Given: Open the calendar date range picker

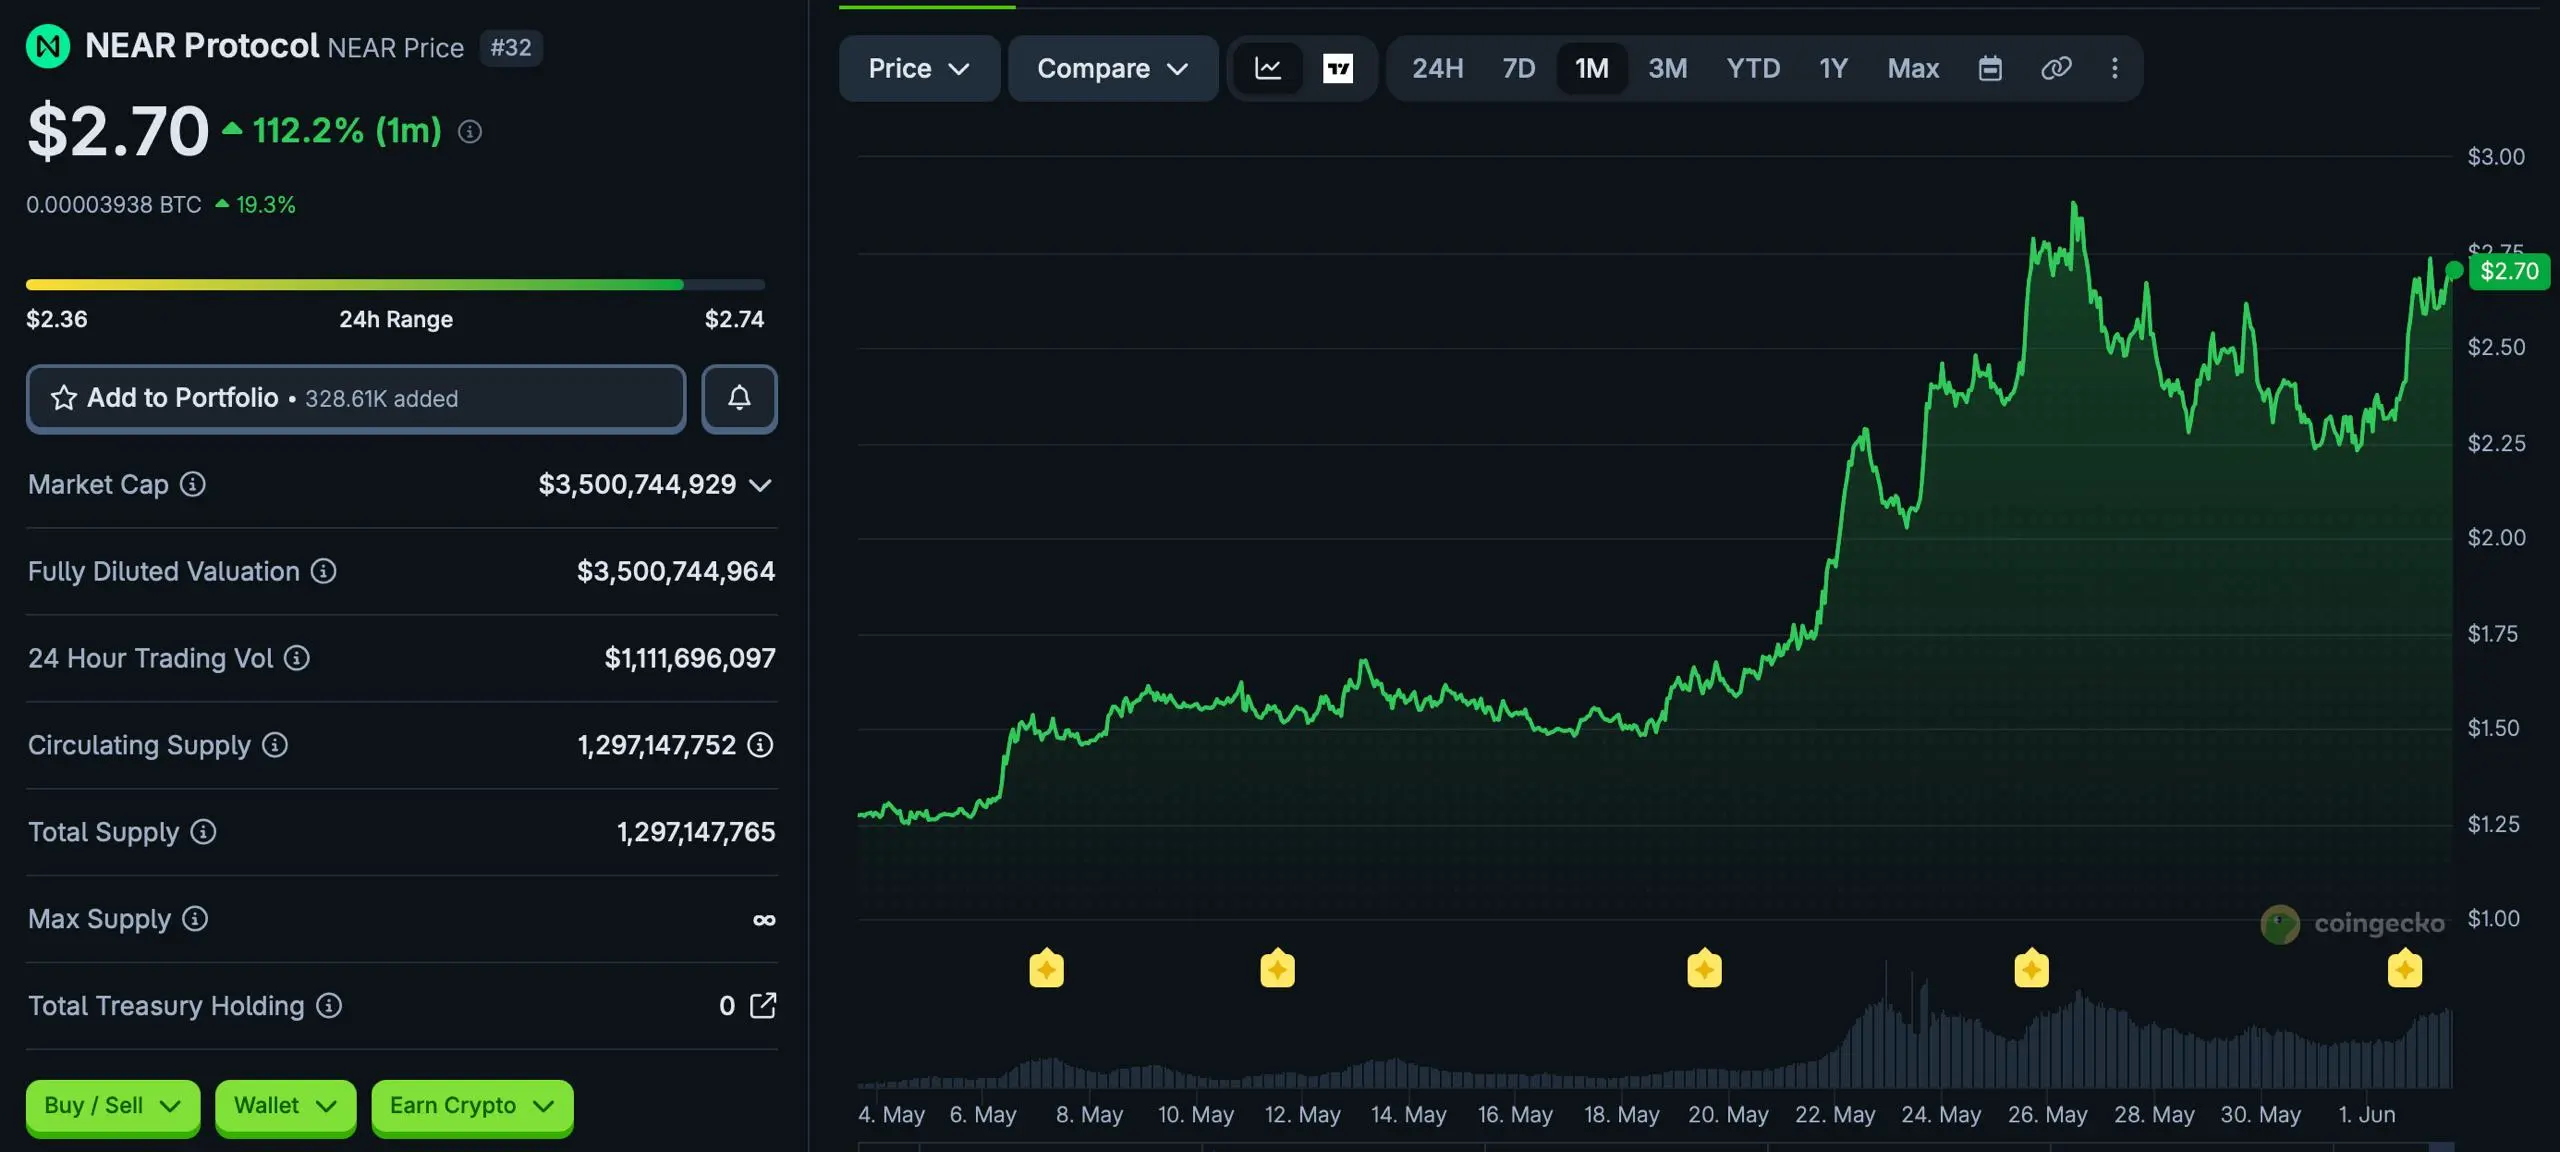Looking at the screenshot, I should pos(1990,68).
